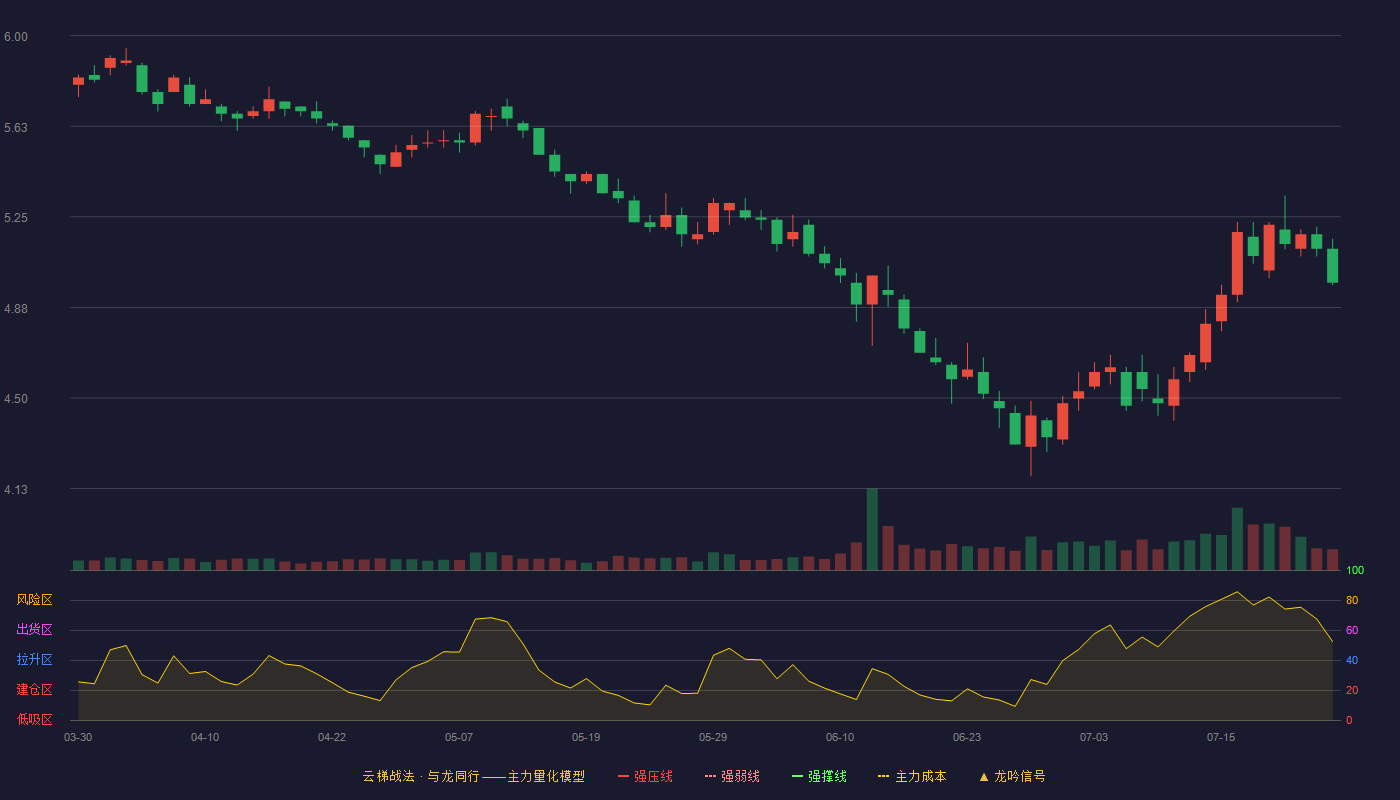This screenshot has width=1400, height=800.
Task: Click the 5.63 price axis label
Action: pyautogui.click(x=16, y=128)
